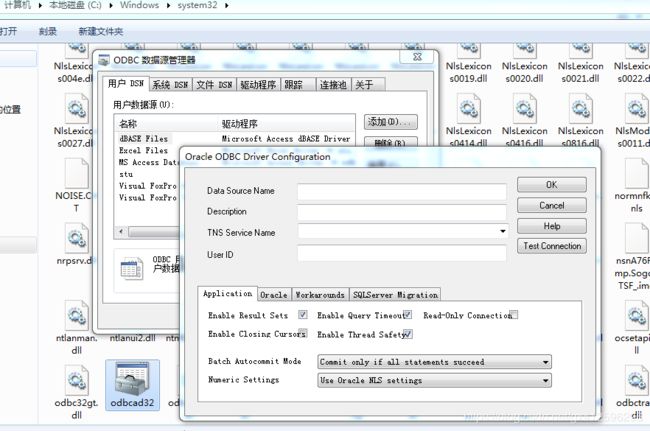Open the 系统 DSN tab
Image resolution: width=650 pixels, height=431 pixels.
(x=170, y=85)
